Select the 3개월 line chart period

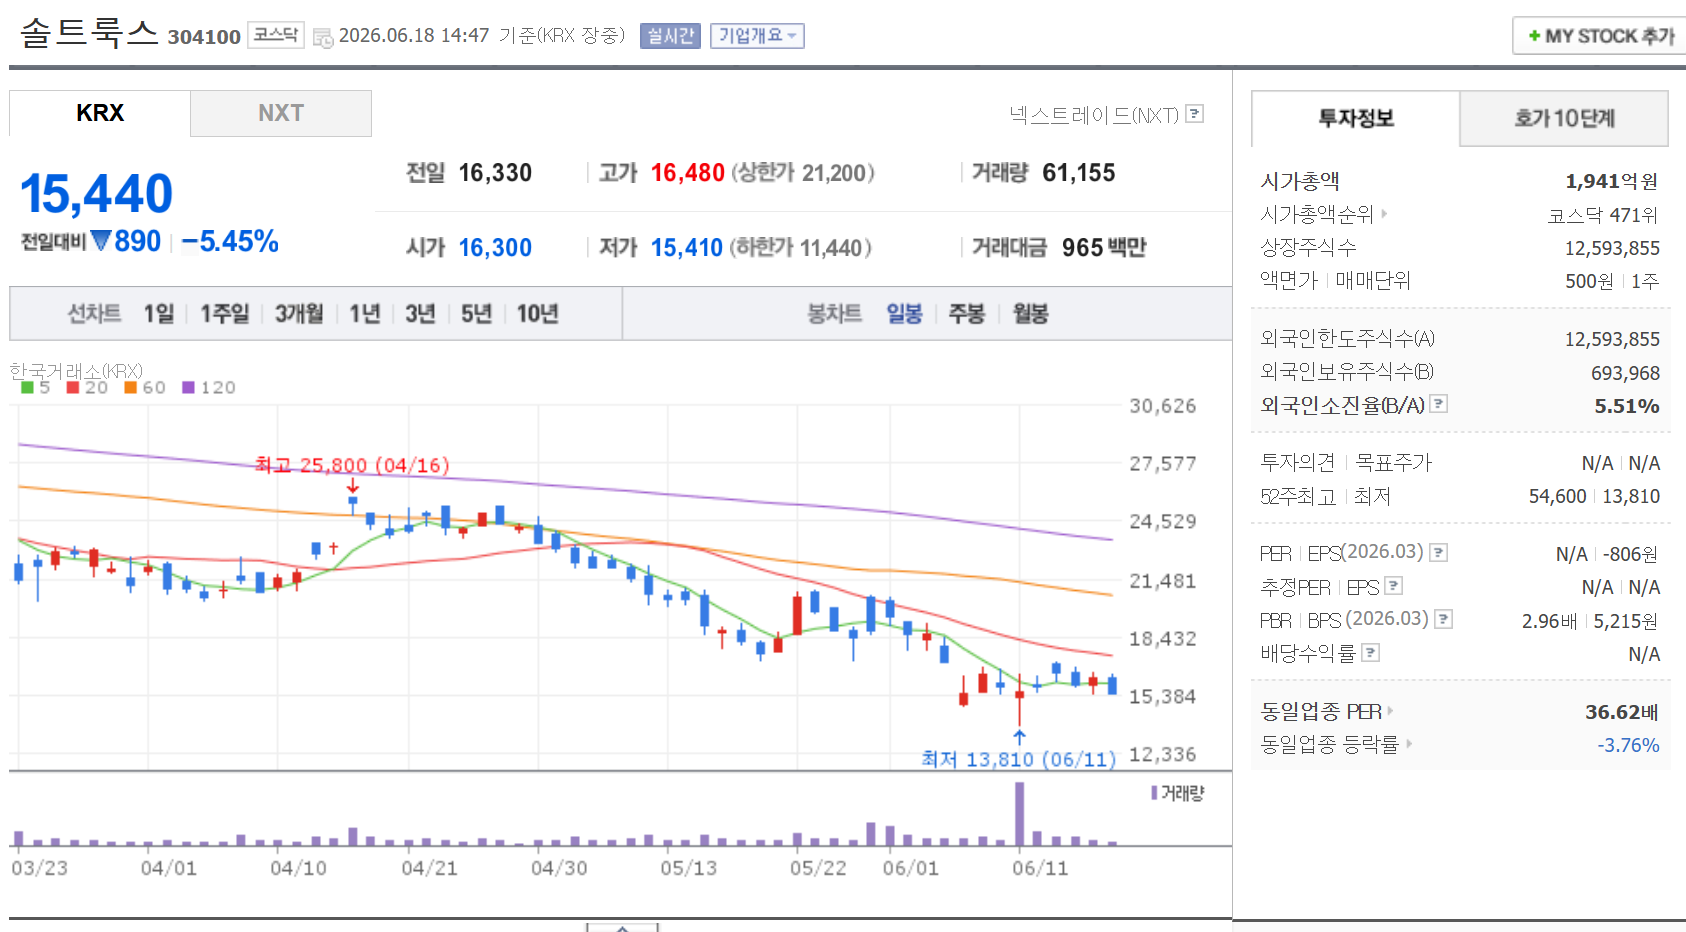click(299, 314)
